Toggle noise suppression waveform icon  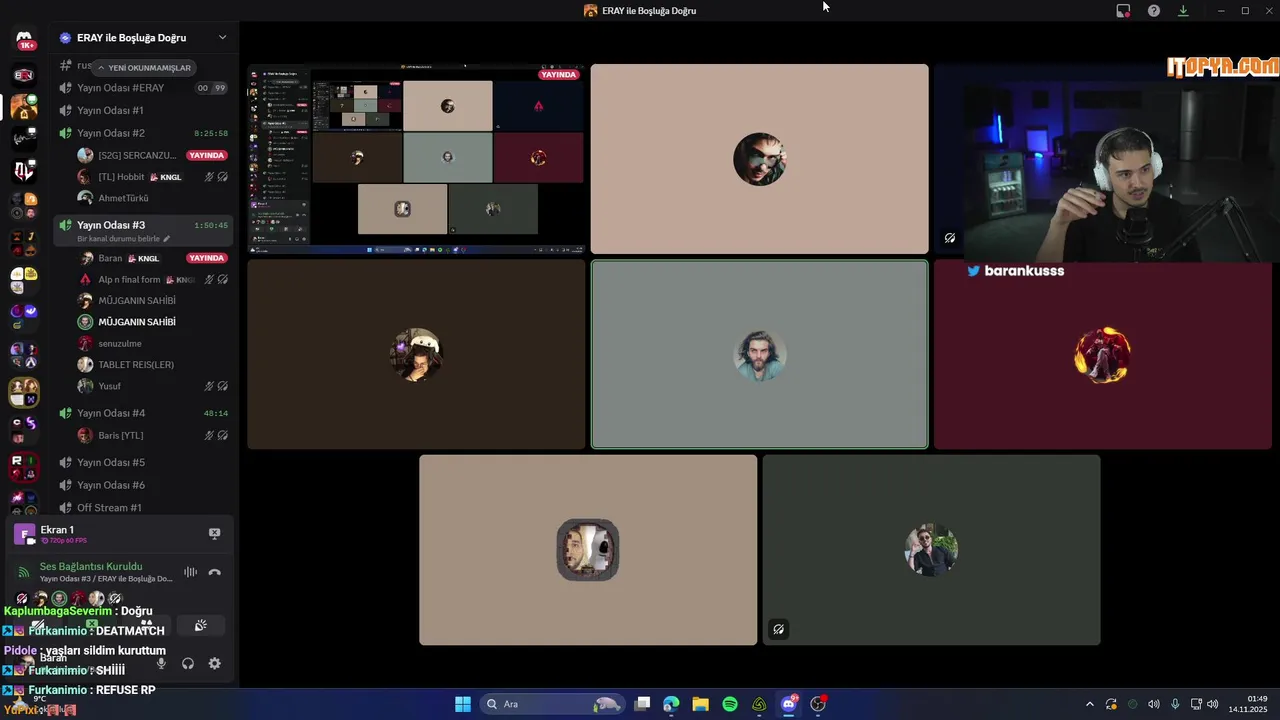point(190,572)
